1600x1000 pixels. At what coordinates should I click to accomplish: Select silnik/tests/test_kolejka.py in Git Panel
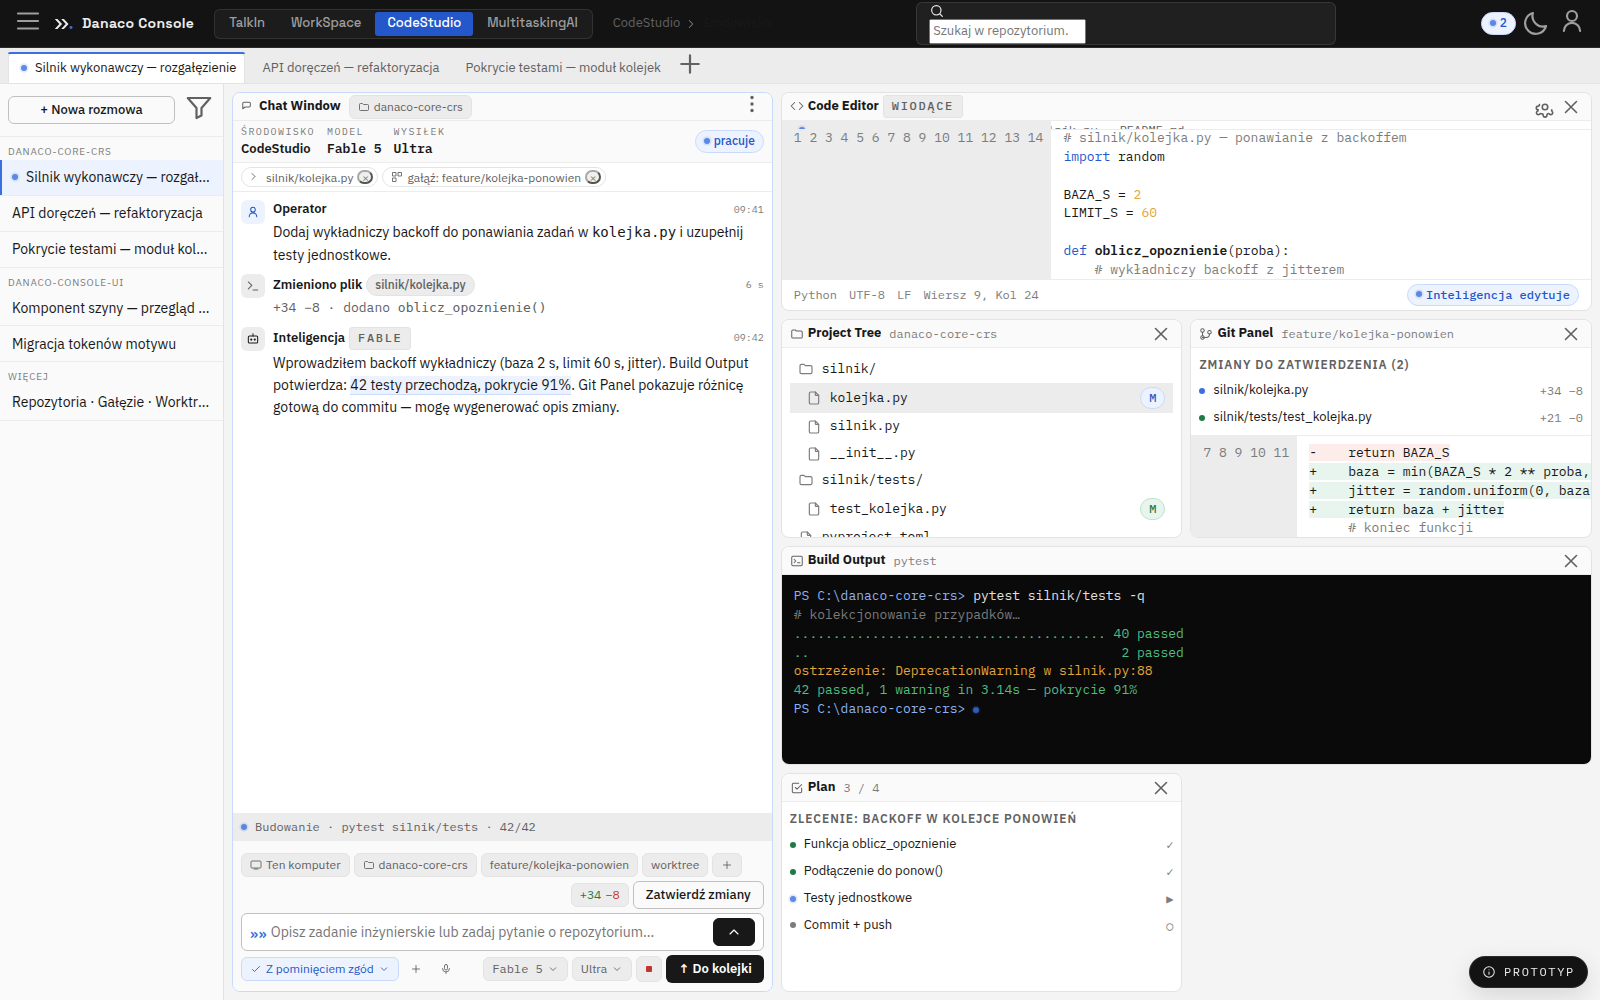[x=1391, y=417]
